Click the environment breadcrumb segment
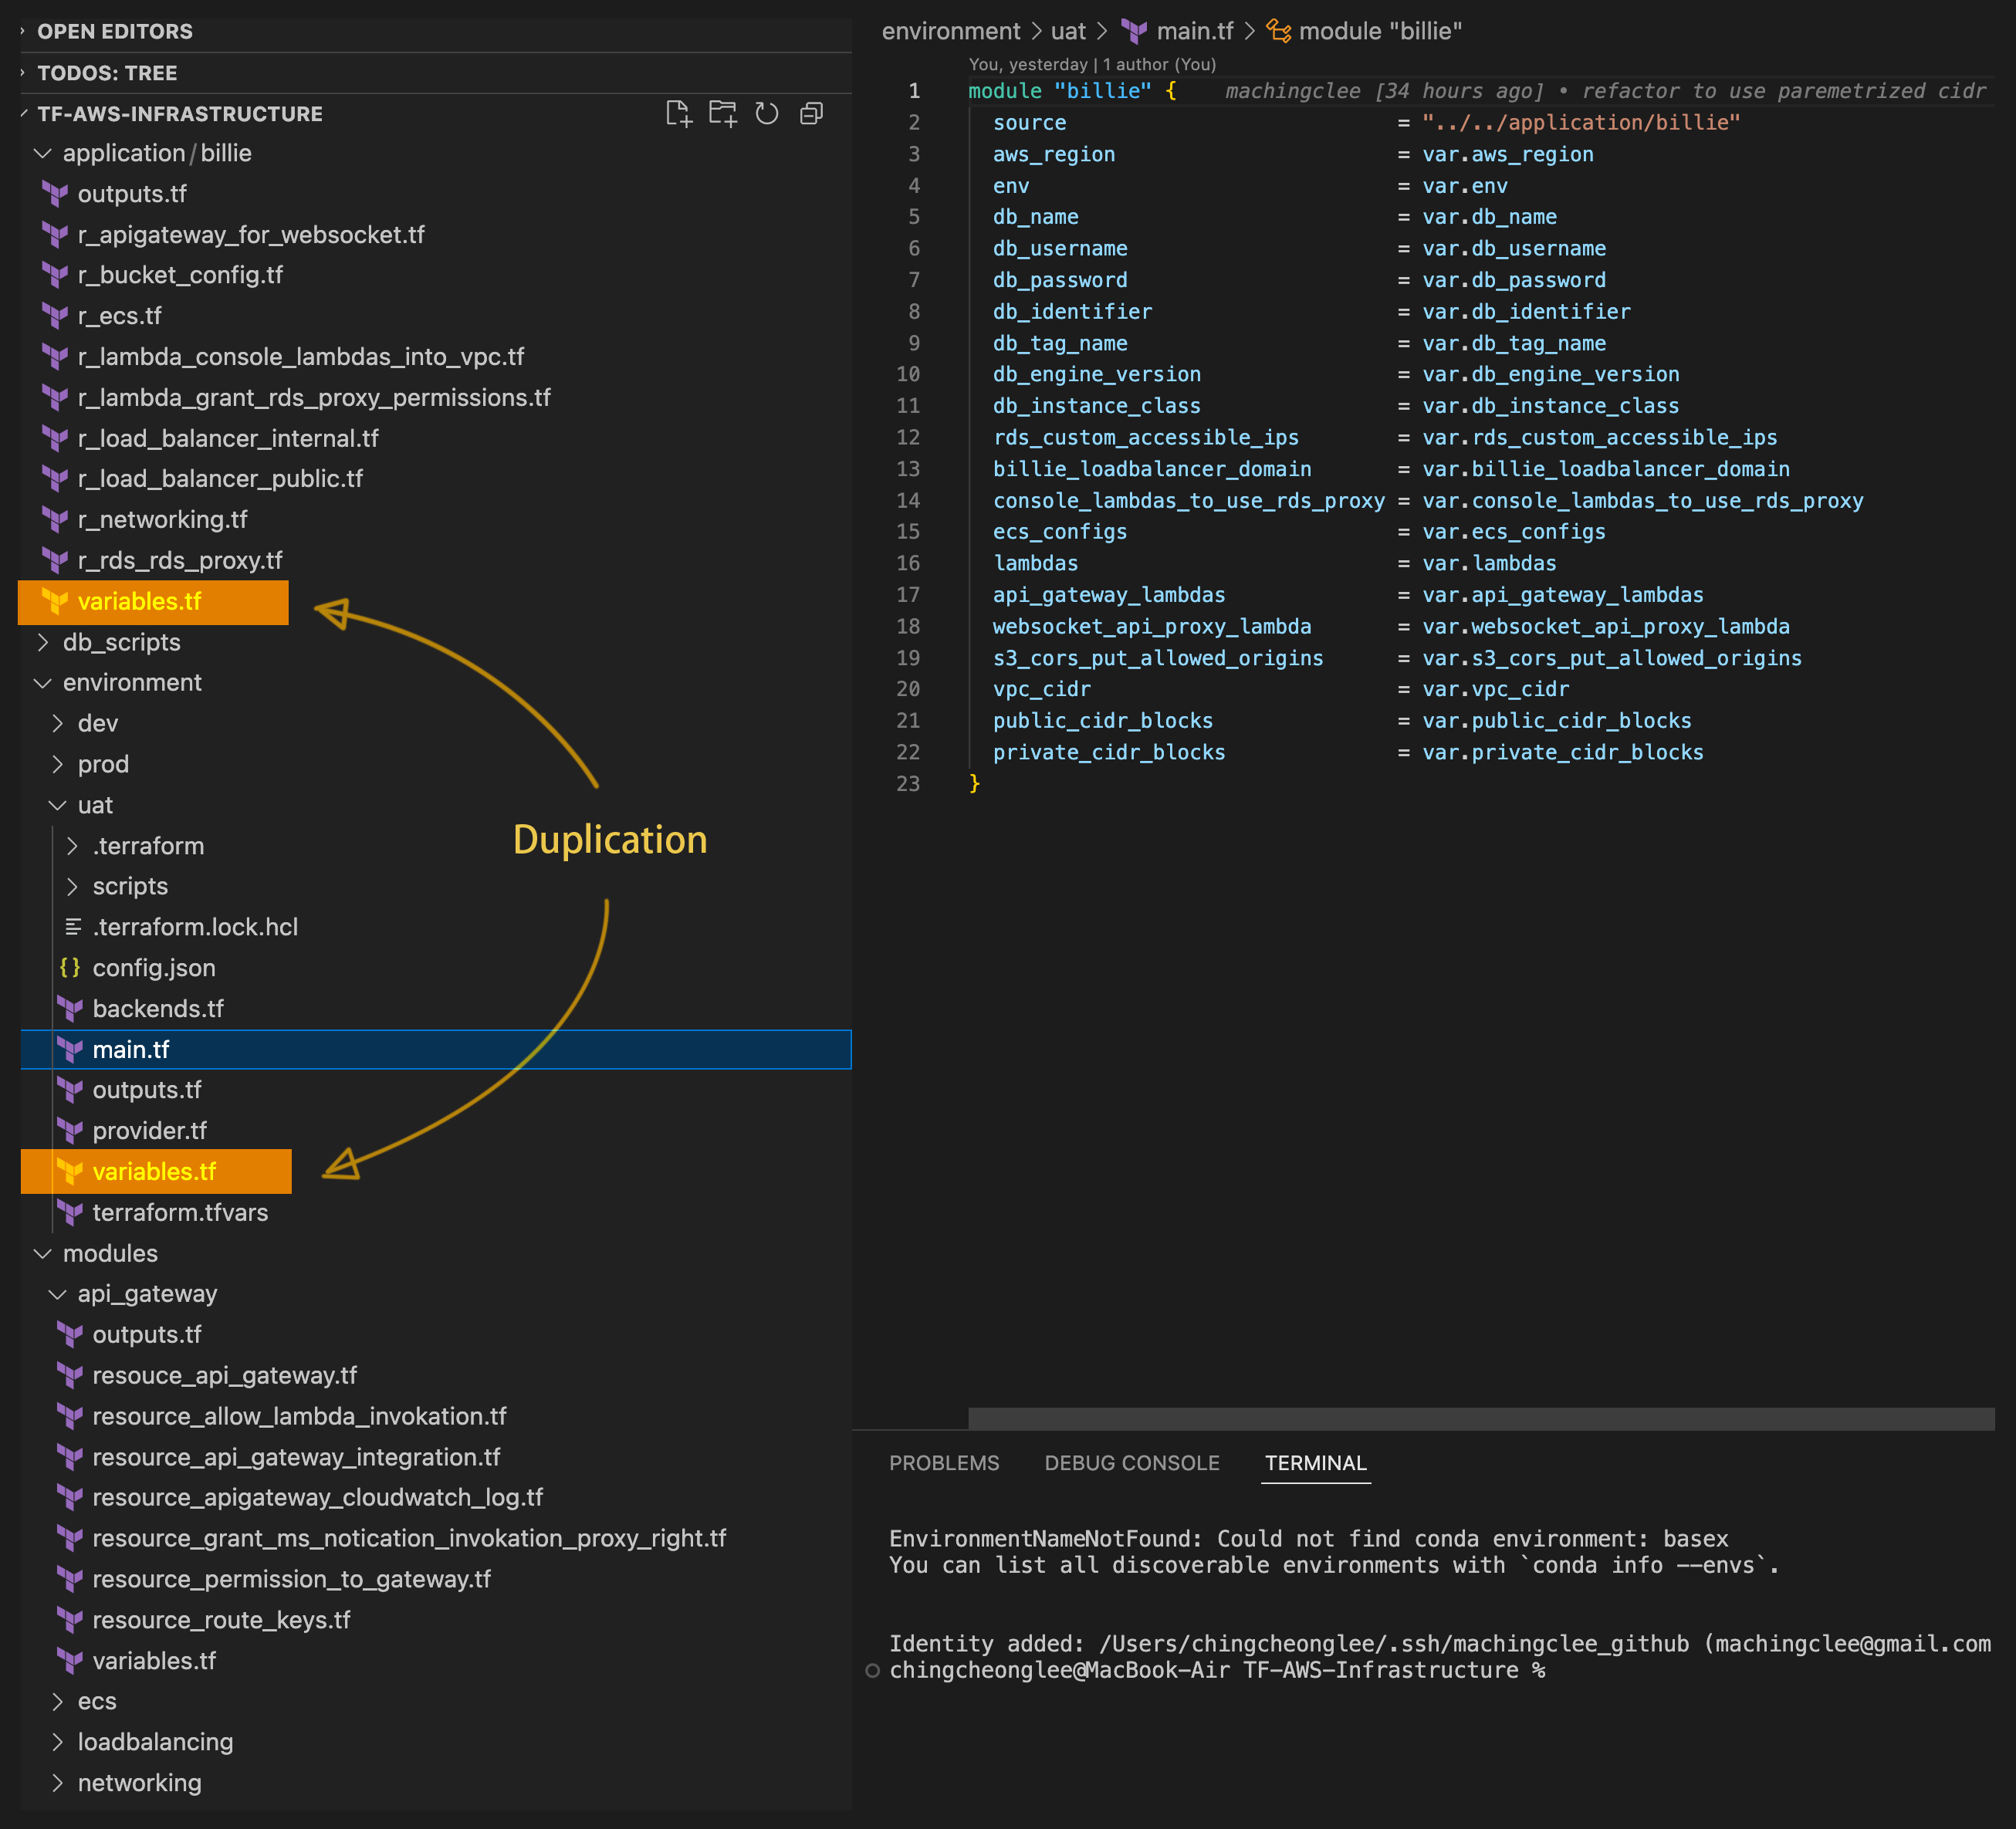The image size is (2016, 1829). pos(951,31)
